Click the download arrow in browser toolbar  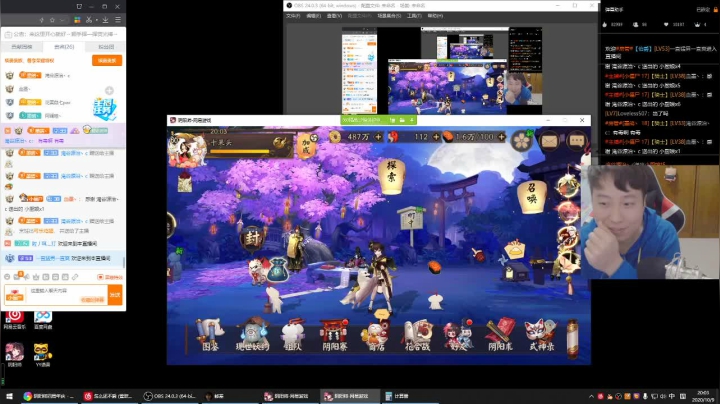pyautogui.click(x=106, y=20)
